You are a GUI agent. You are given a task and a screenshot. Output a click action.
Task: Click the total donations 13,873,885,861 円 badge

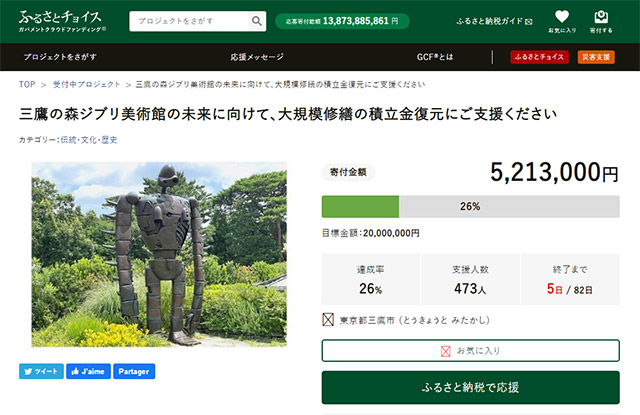(342, 21)
